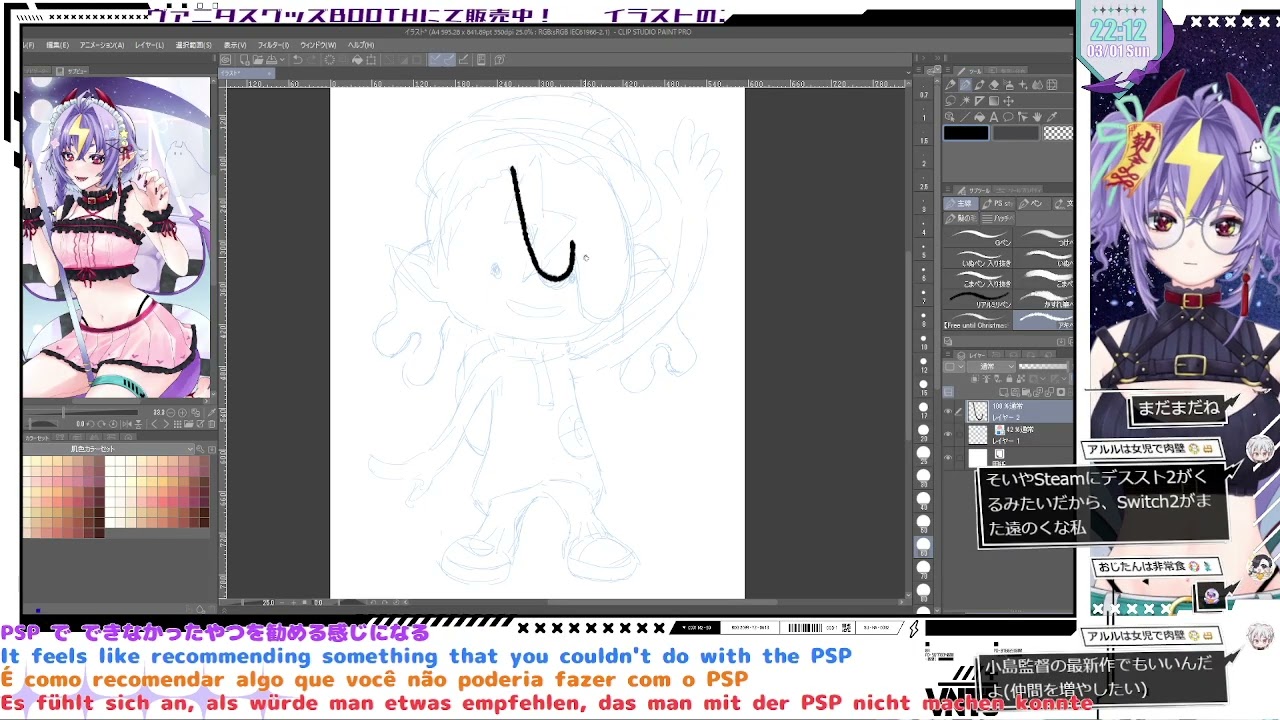Click the character image in Sub View
Screen dimensions: 1280x720
click(116, 238)
